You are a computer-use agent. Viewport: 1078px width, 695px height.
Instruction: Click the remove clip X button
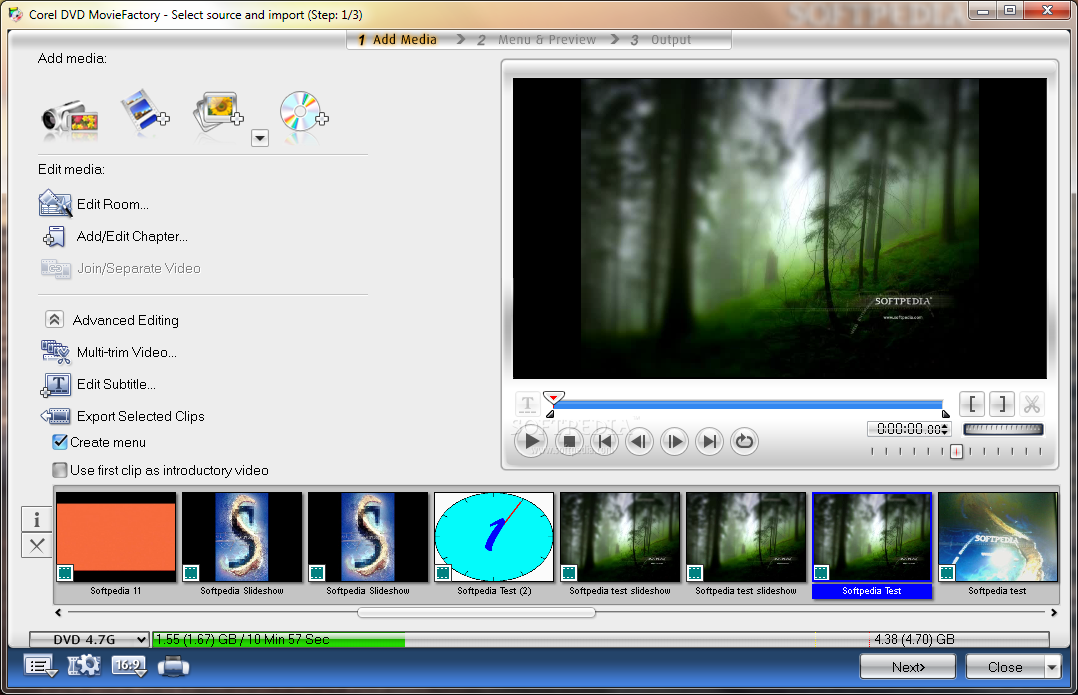pos(37,546)
